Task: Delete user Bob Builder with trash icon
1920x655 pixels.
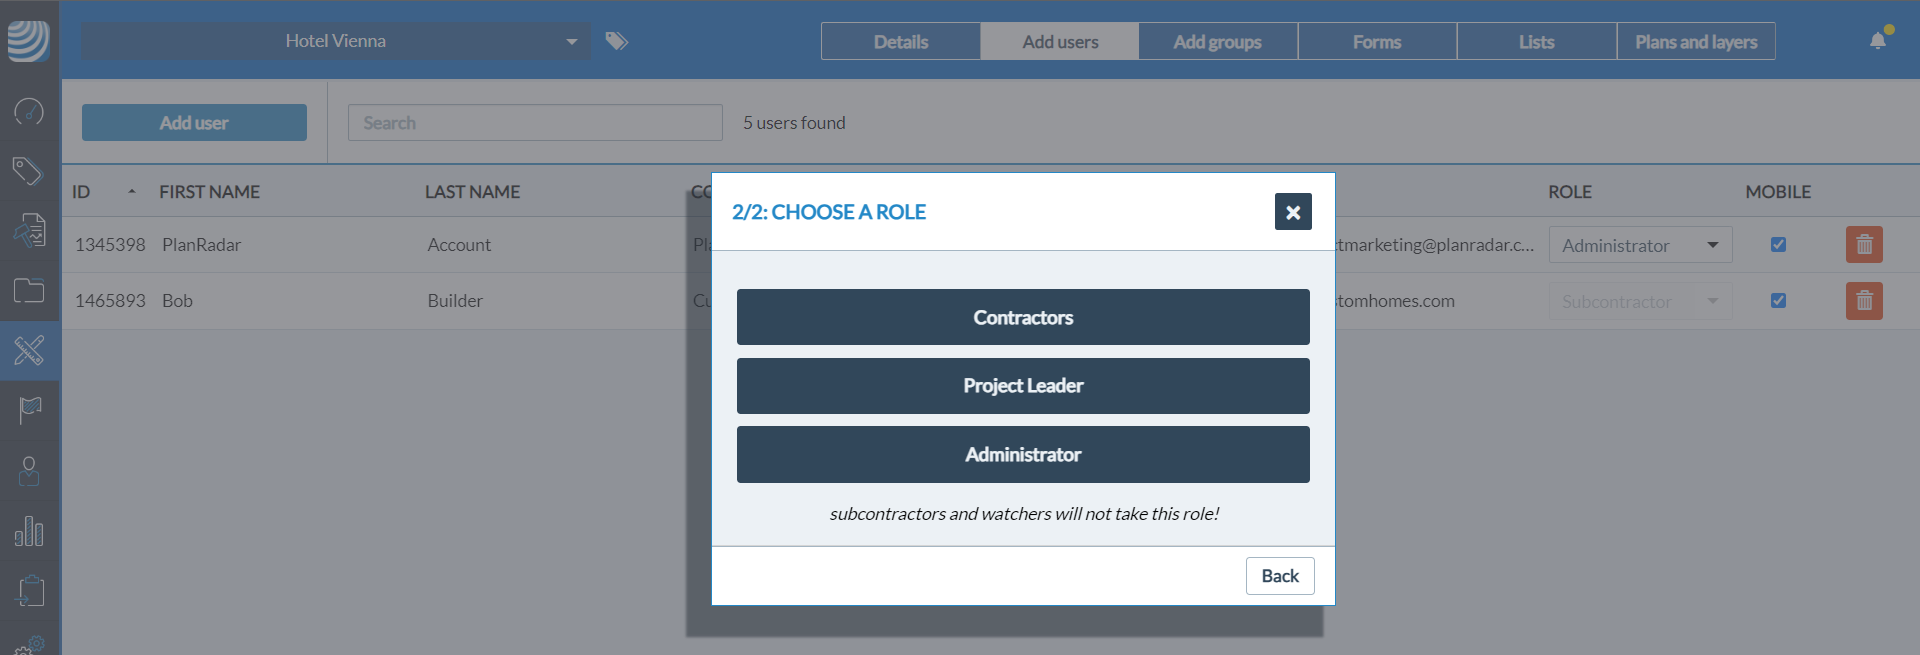Action: coord(1864,301)
